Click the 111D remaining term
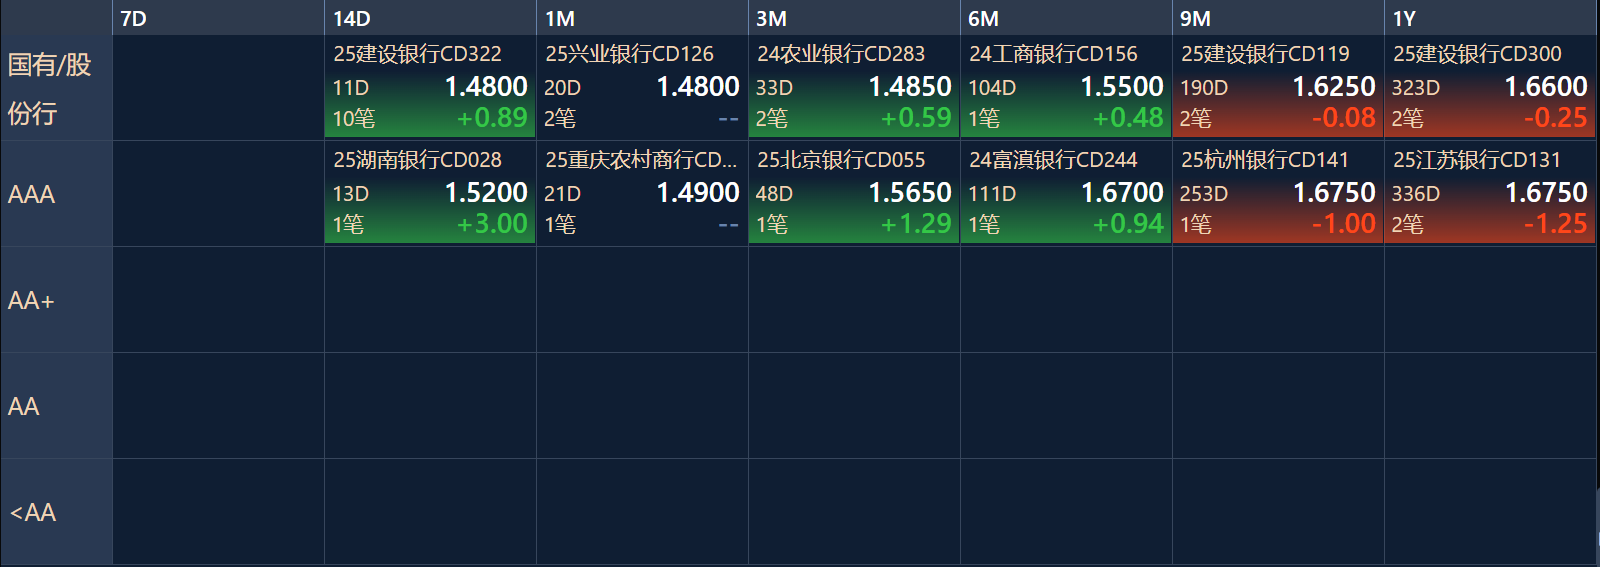Image resolution: width=1600 pixels, height=567 pixels. pos(992,194)
